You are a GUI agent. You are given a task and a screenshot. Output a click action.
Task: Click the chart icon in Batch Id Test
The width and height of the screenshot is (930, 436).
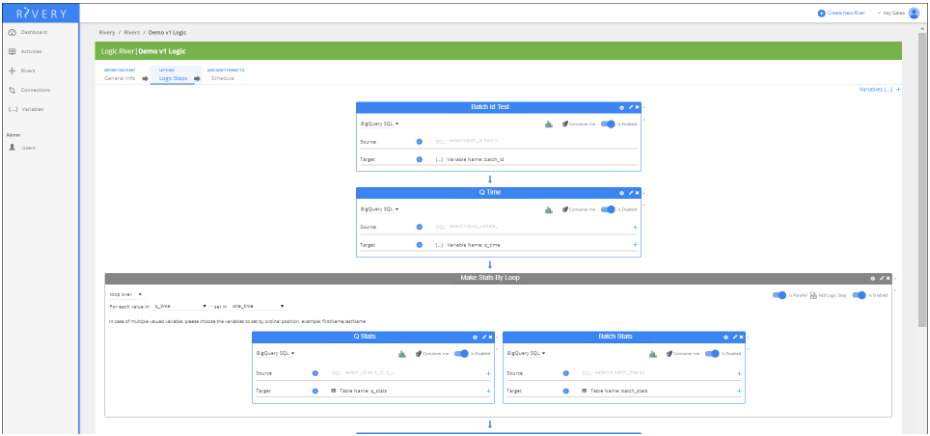tap(549, 124)
